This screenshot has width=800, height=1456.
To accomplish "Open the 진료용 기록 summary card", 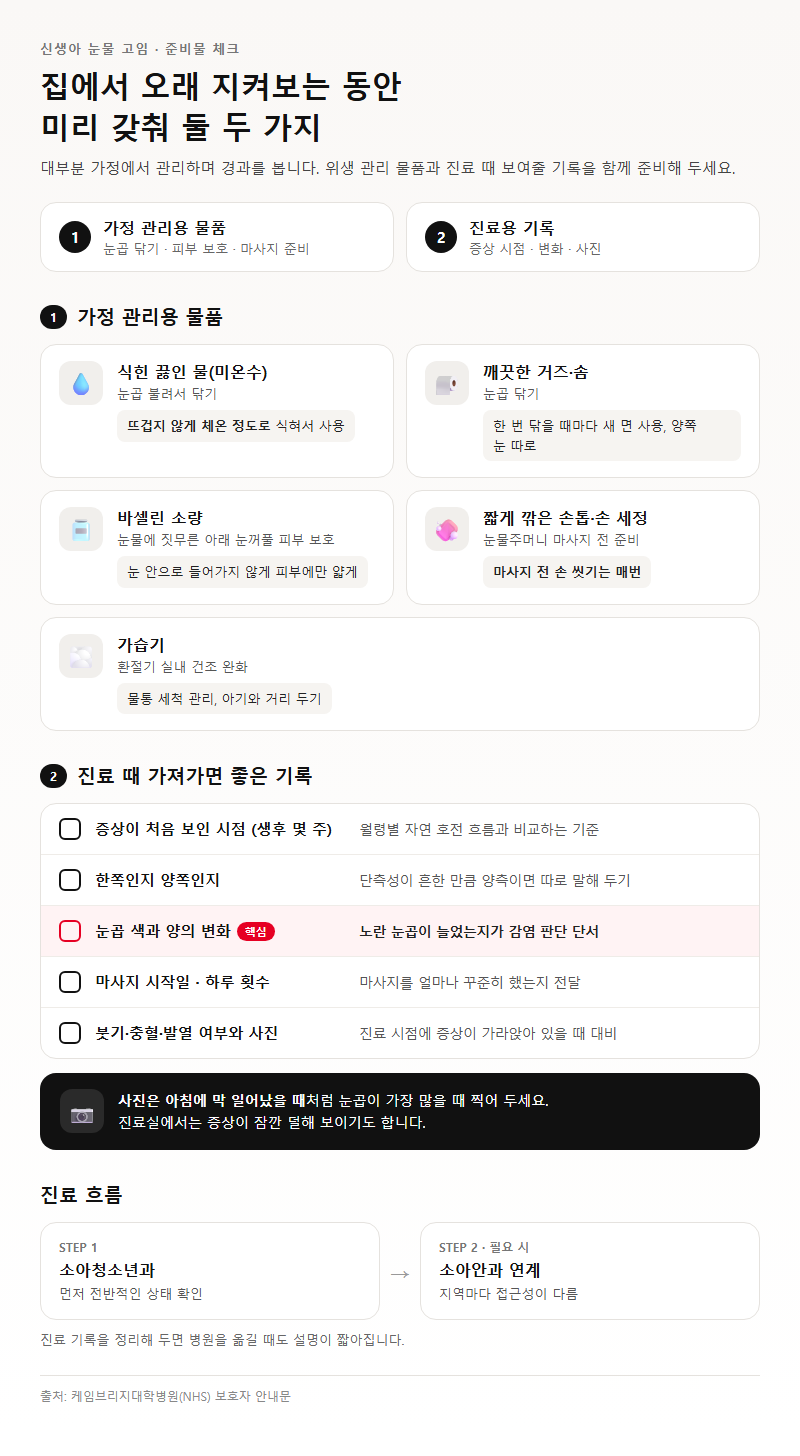I will 583,237.
